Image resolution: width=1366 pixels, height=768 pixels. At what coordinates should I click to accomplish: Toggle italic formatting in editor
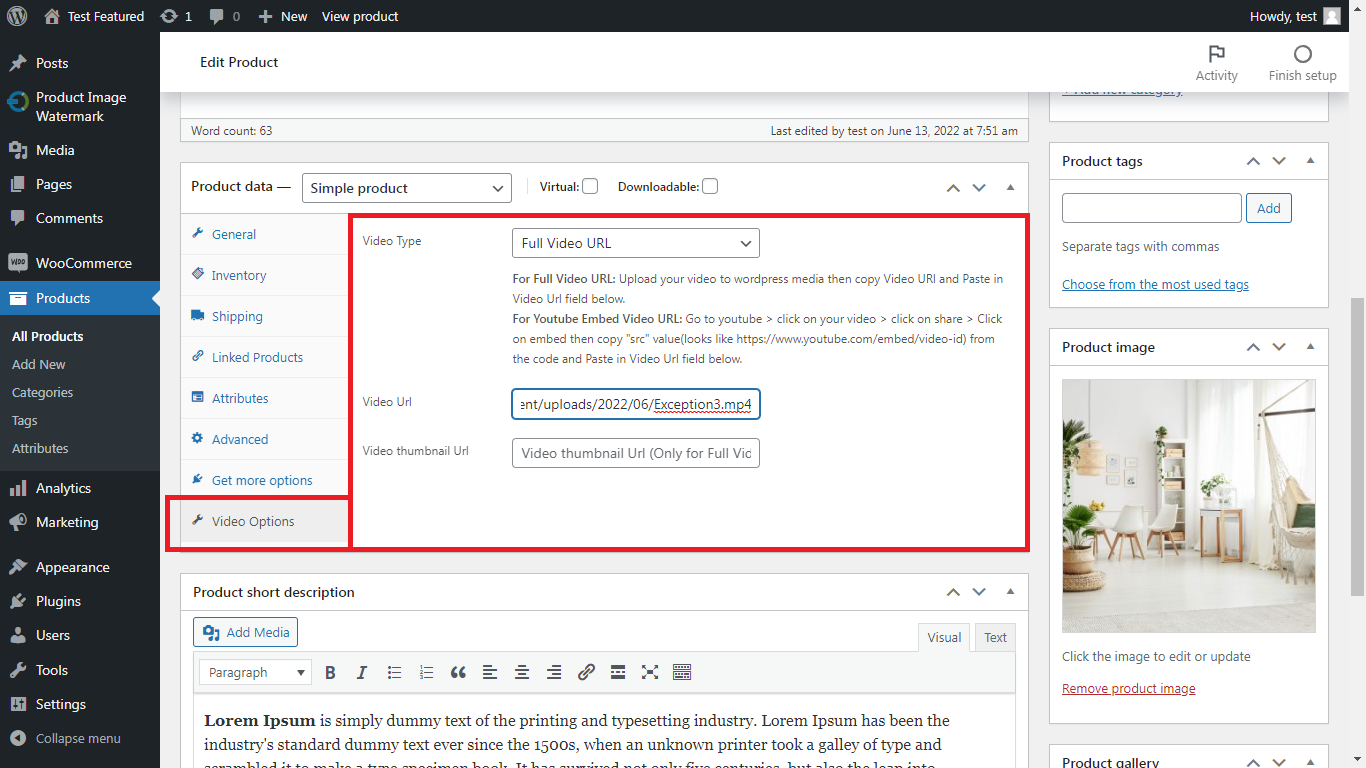(362, 672)
